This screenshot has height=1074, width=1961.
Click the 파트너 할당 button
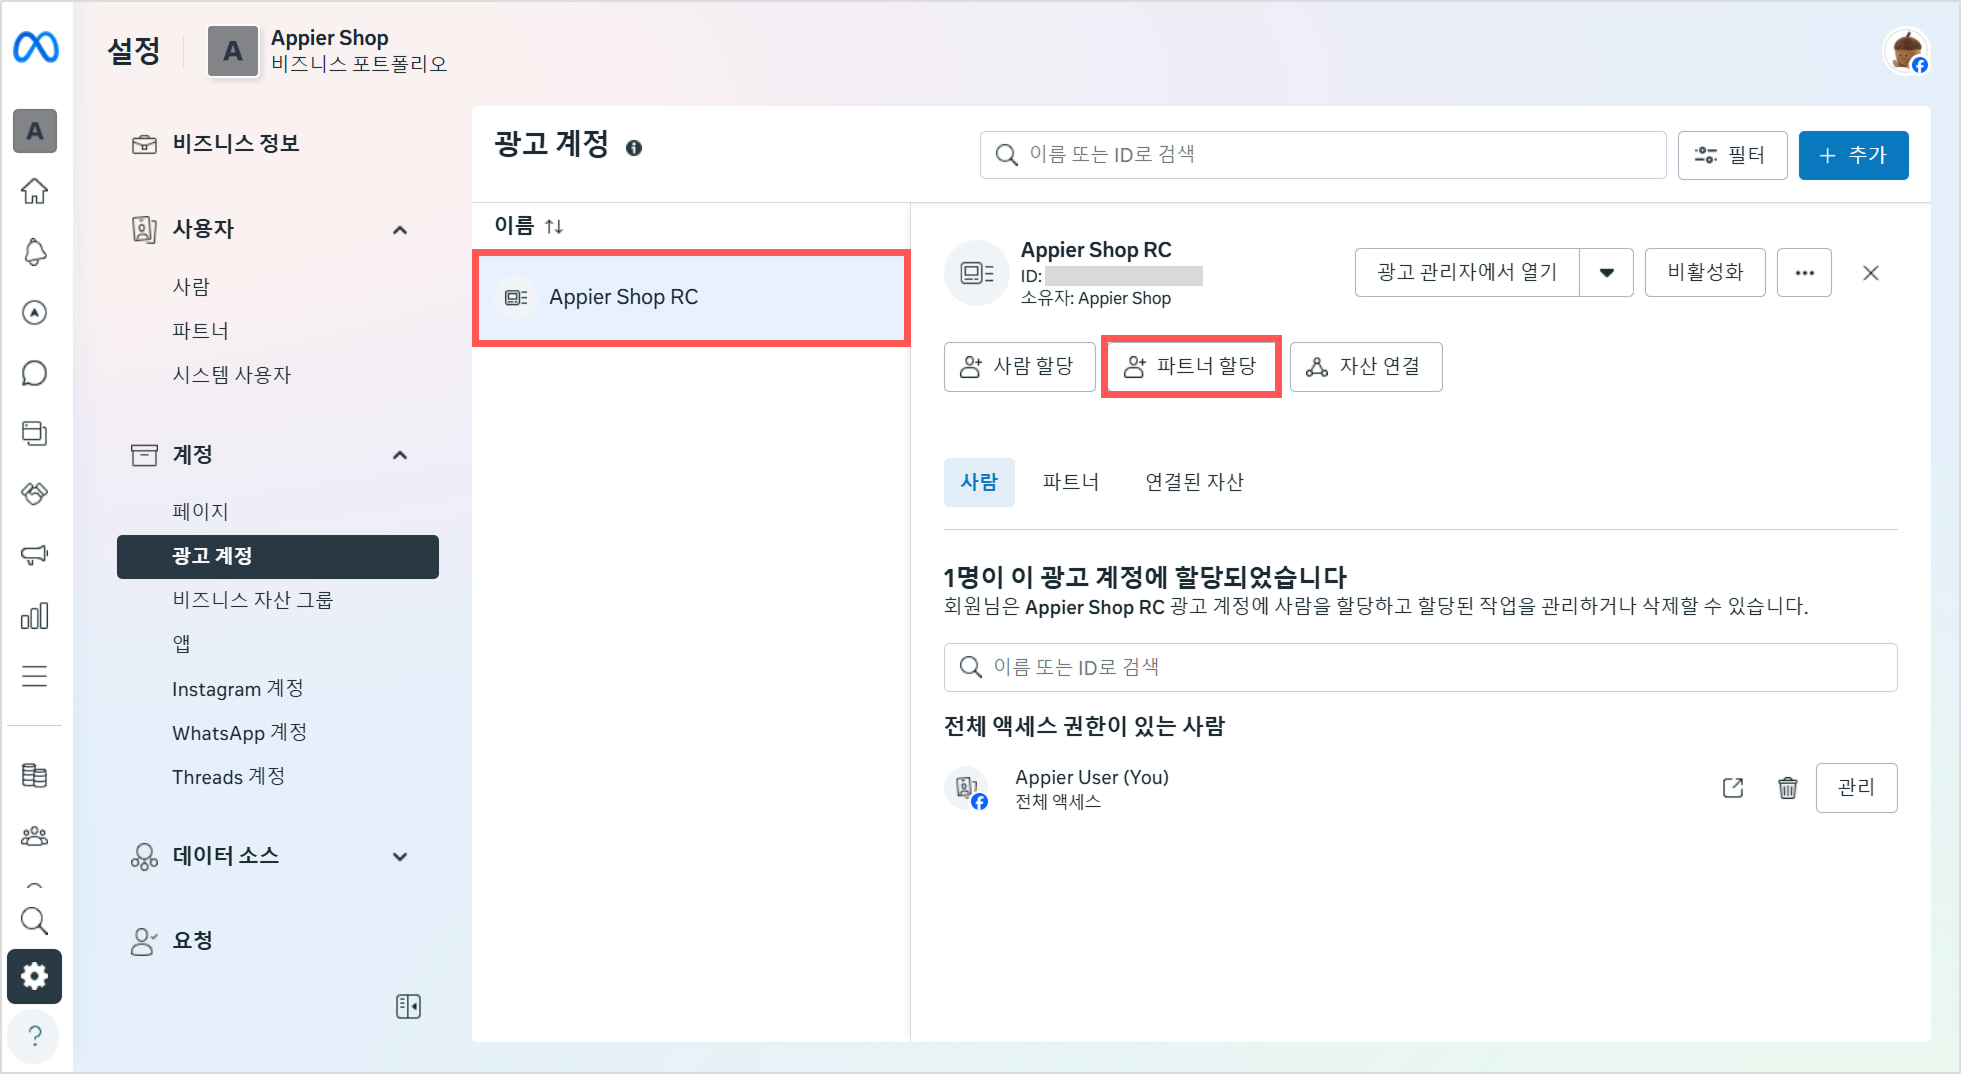coord(1191,367)
